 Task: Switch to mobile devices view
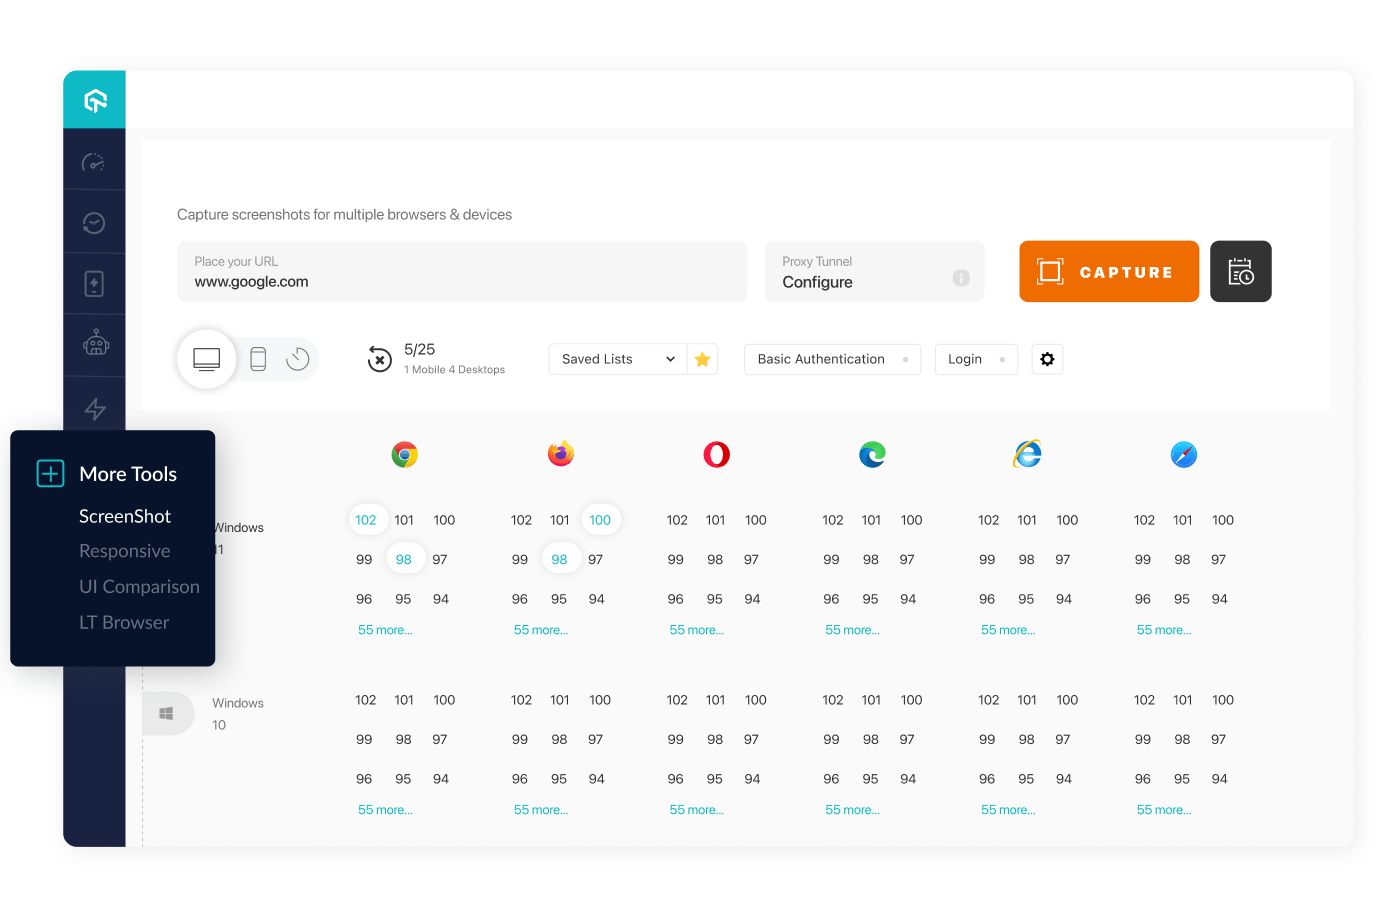(x=258, y=358)
